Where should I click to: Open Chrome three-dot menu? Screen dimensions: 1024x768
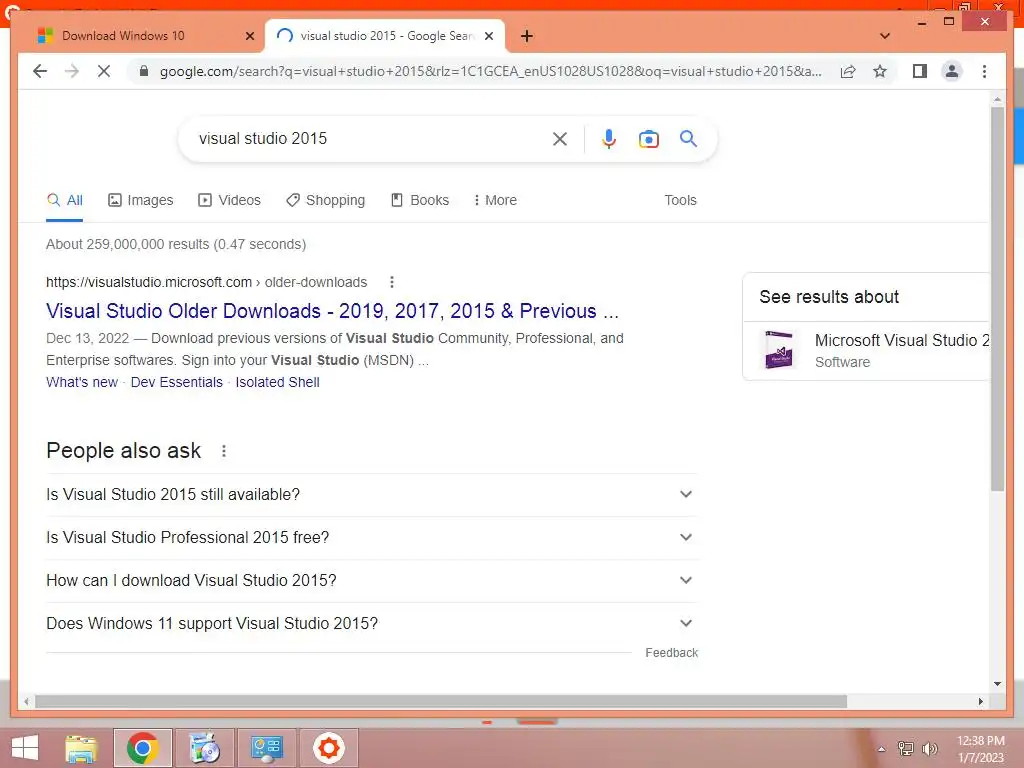click(984, 71)
